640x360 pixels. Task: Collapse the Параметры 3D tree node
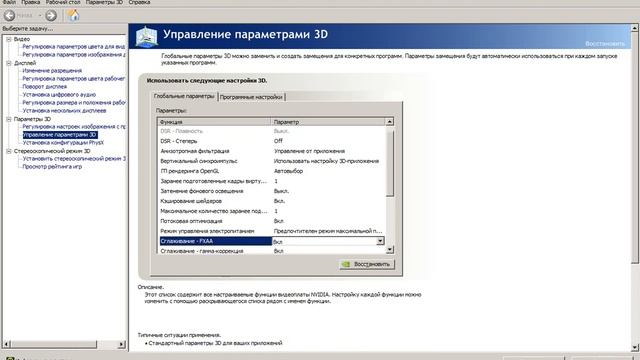pyautogui.click(x=9, y=119)
